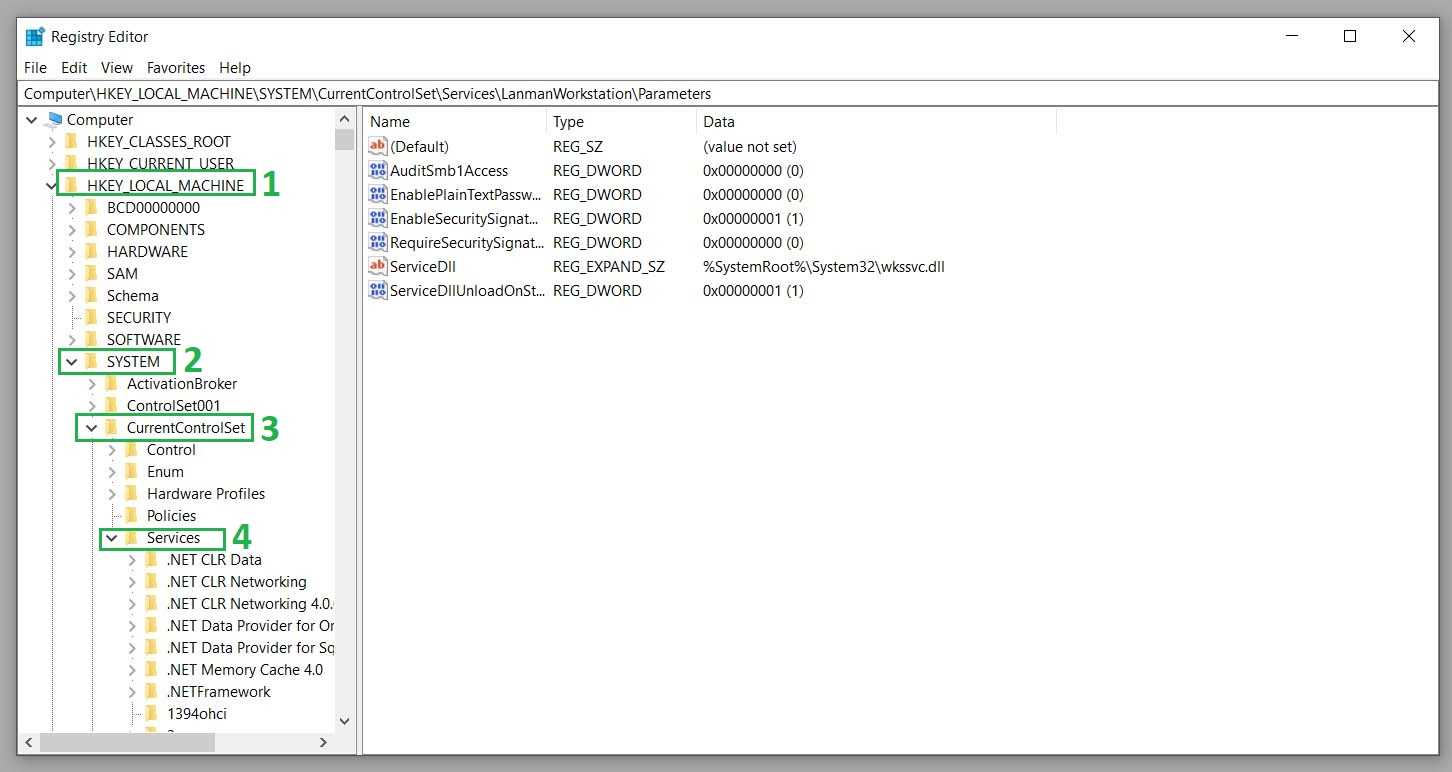
Task: Select the ServiceDll value name
Action: click(x=423, y=267)
